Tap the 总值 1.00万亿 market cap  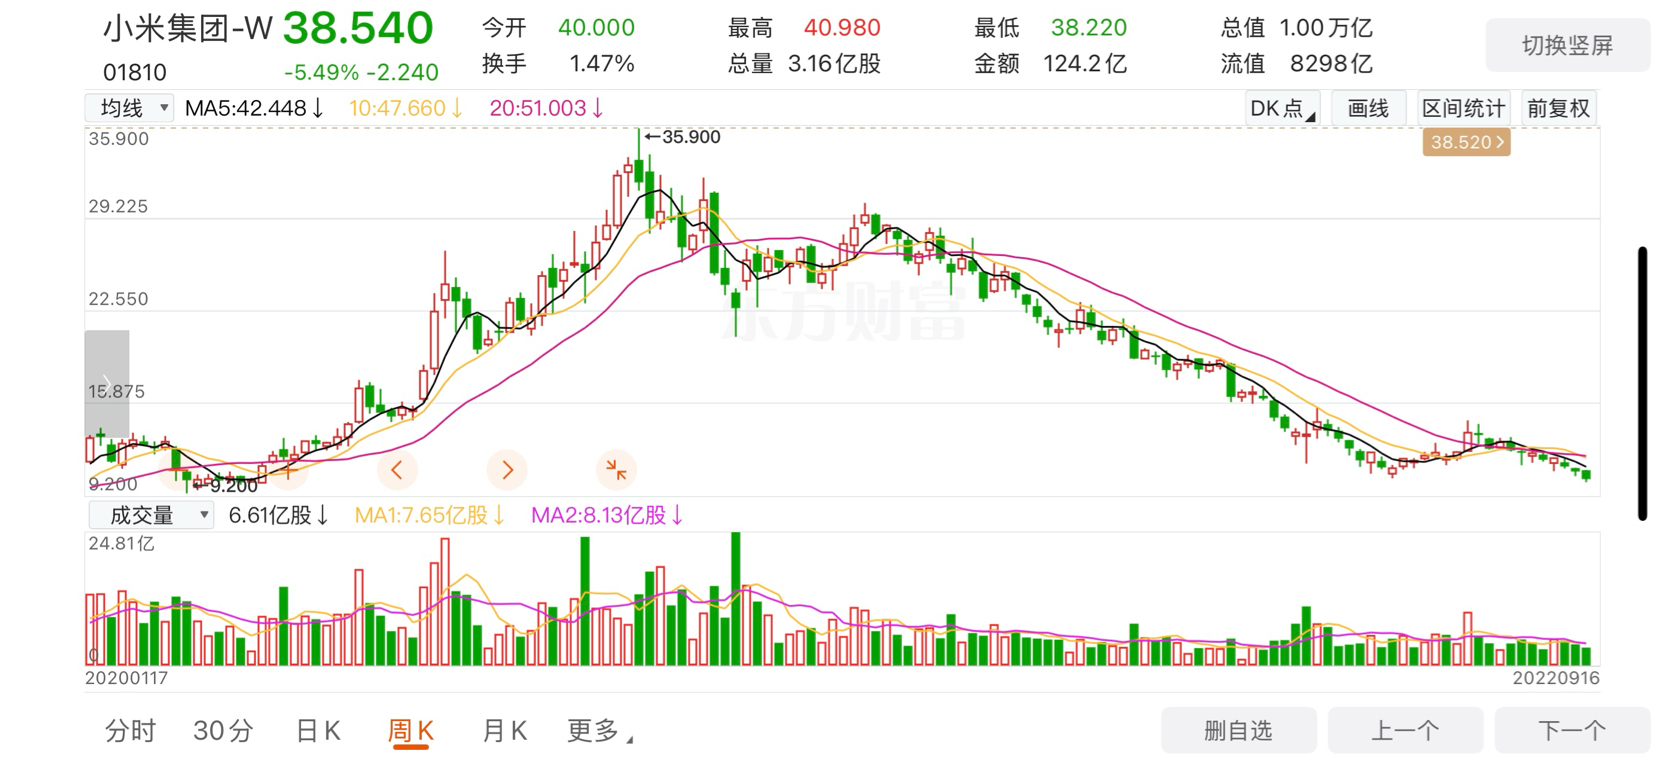point(1296,28)
